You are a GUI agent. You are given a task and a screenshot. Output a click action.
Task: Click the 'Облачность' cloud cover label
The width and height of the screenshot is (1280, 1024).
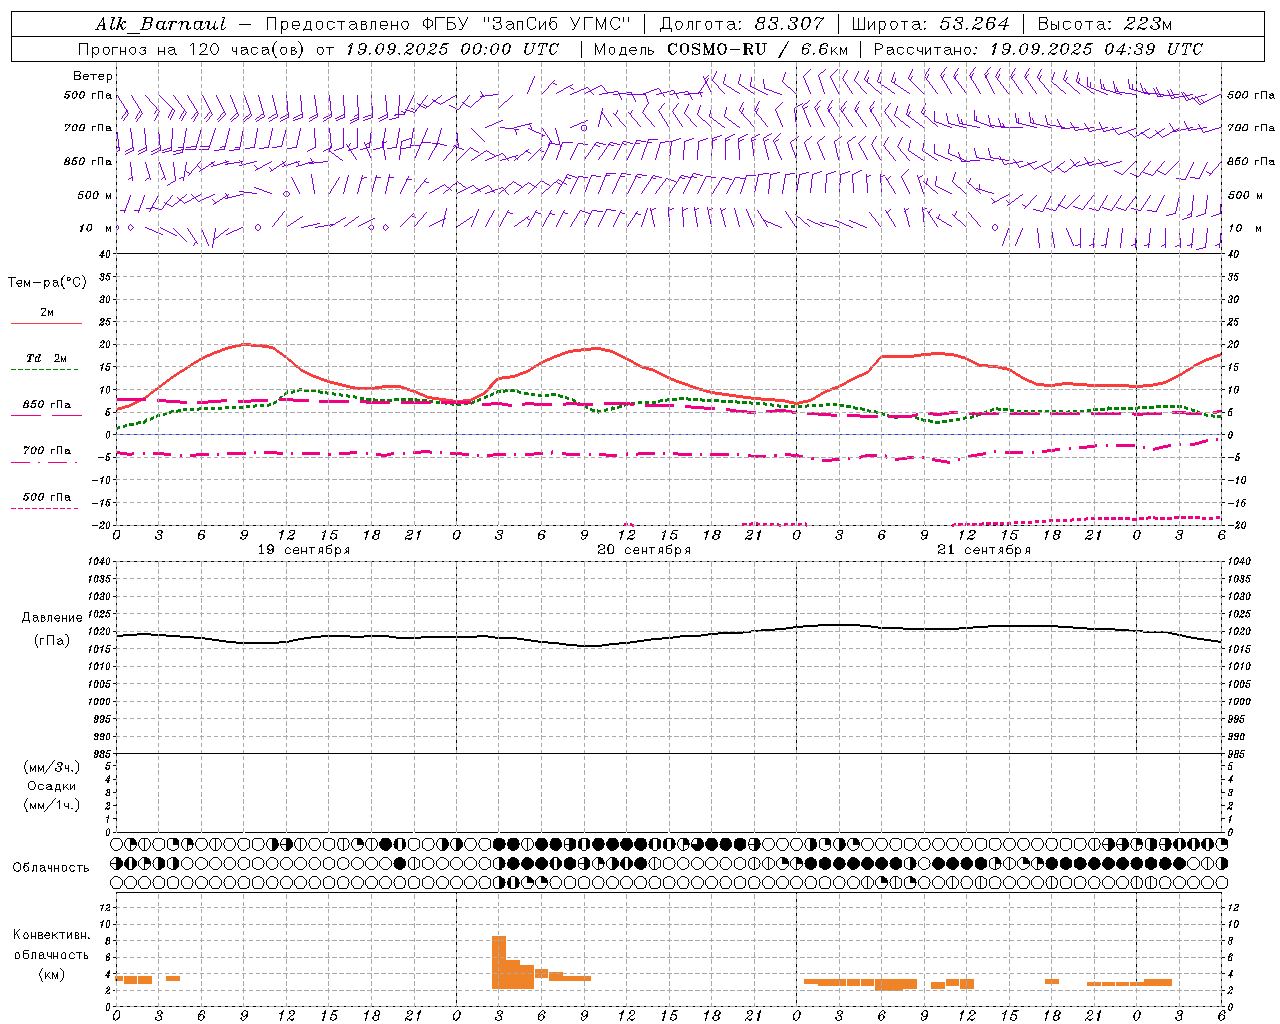(51, 868)
